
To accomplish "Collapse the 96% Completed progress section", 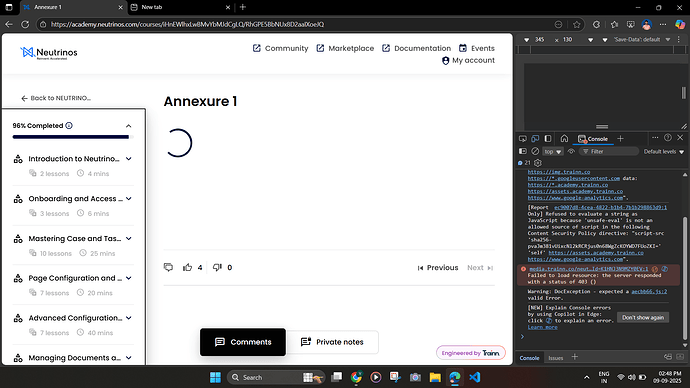I will [128, 126].
